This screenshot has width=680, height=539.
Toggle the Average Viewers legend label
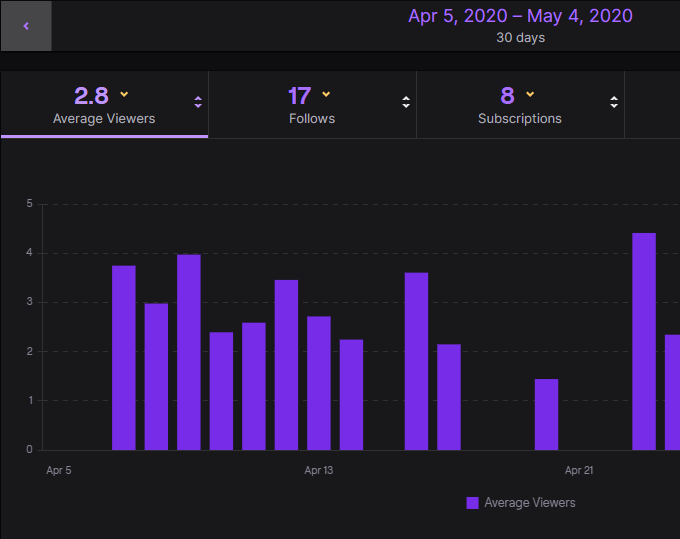click(530, 503)
